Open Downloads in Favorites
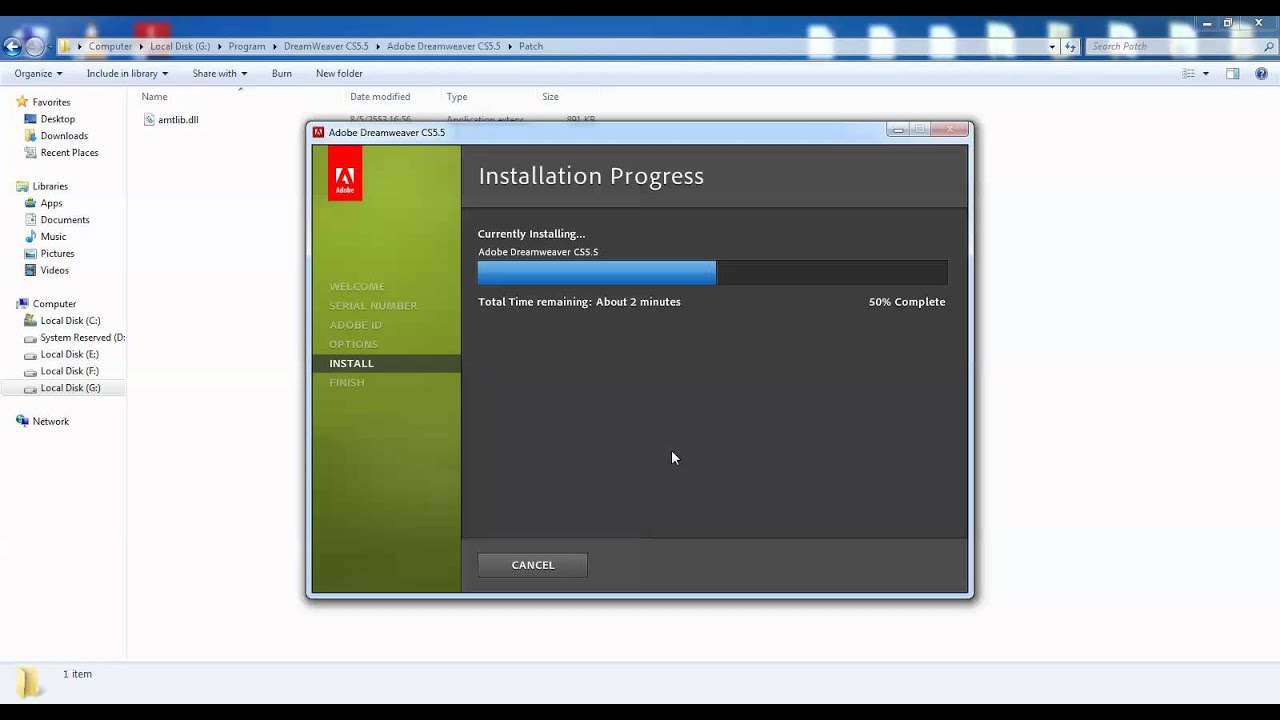 coord(64,136)
